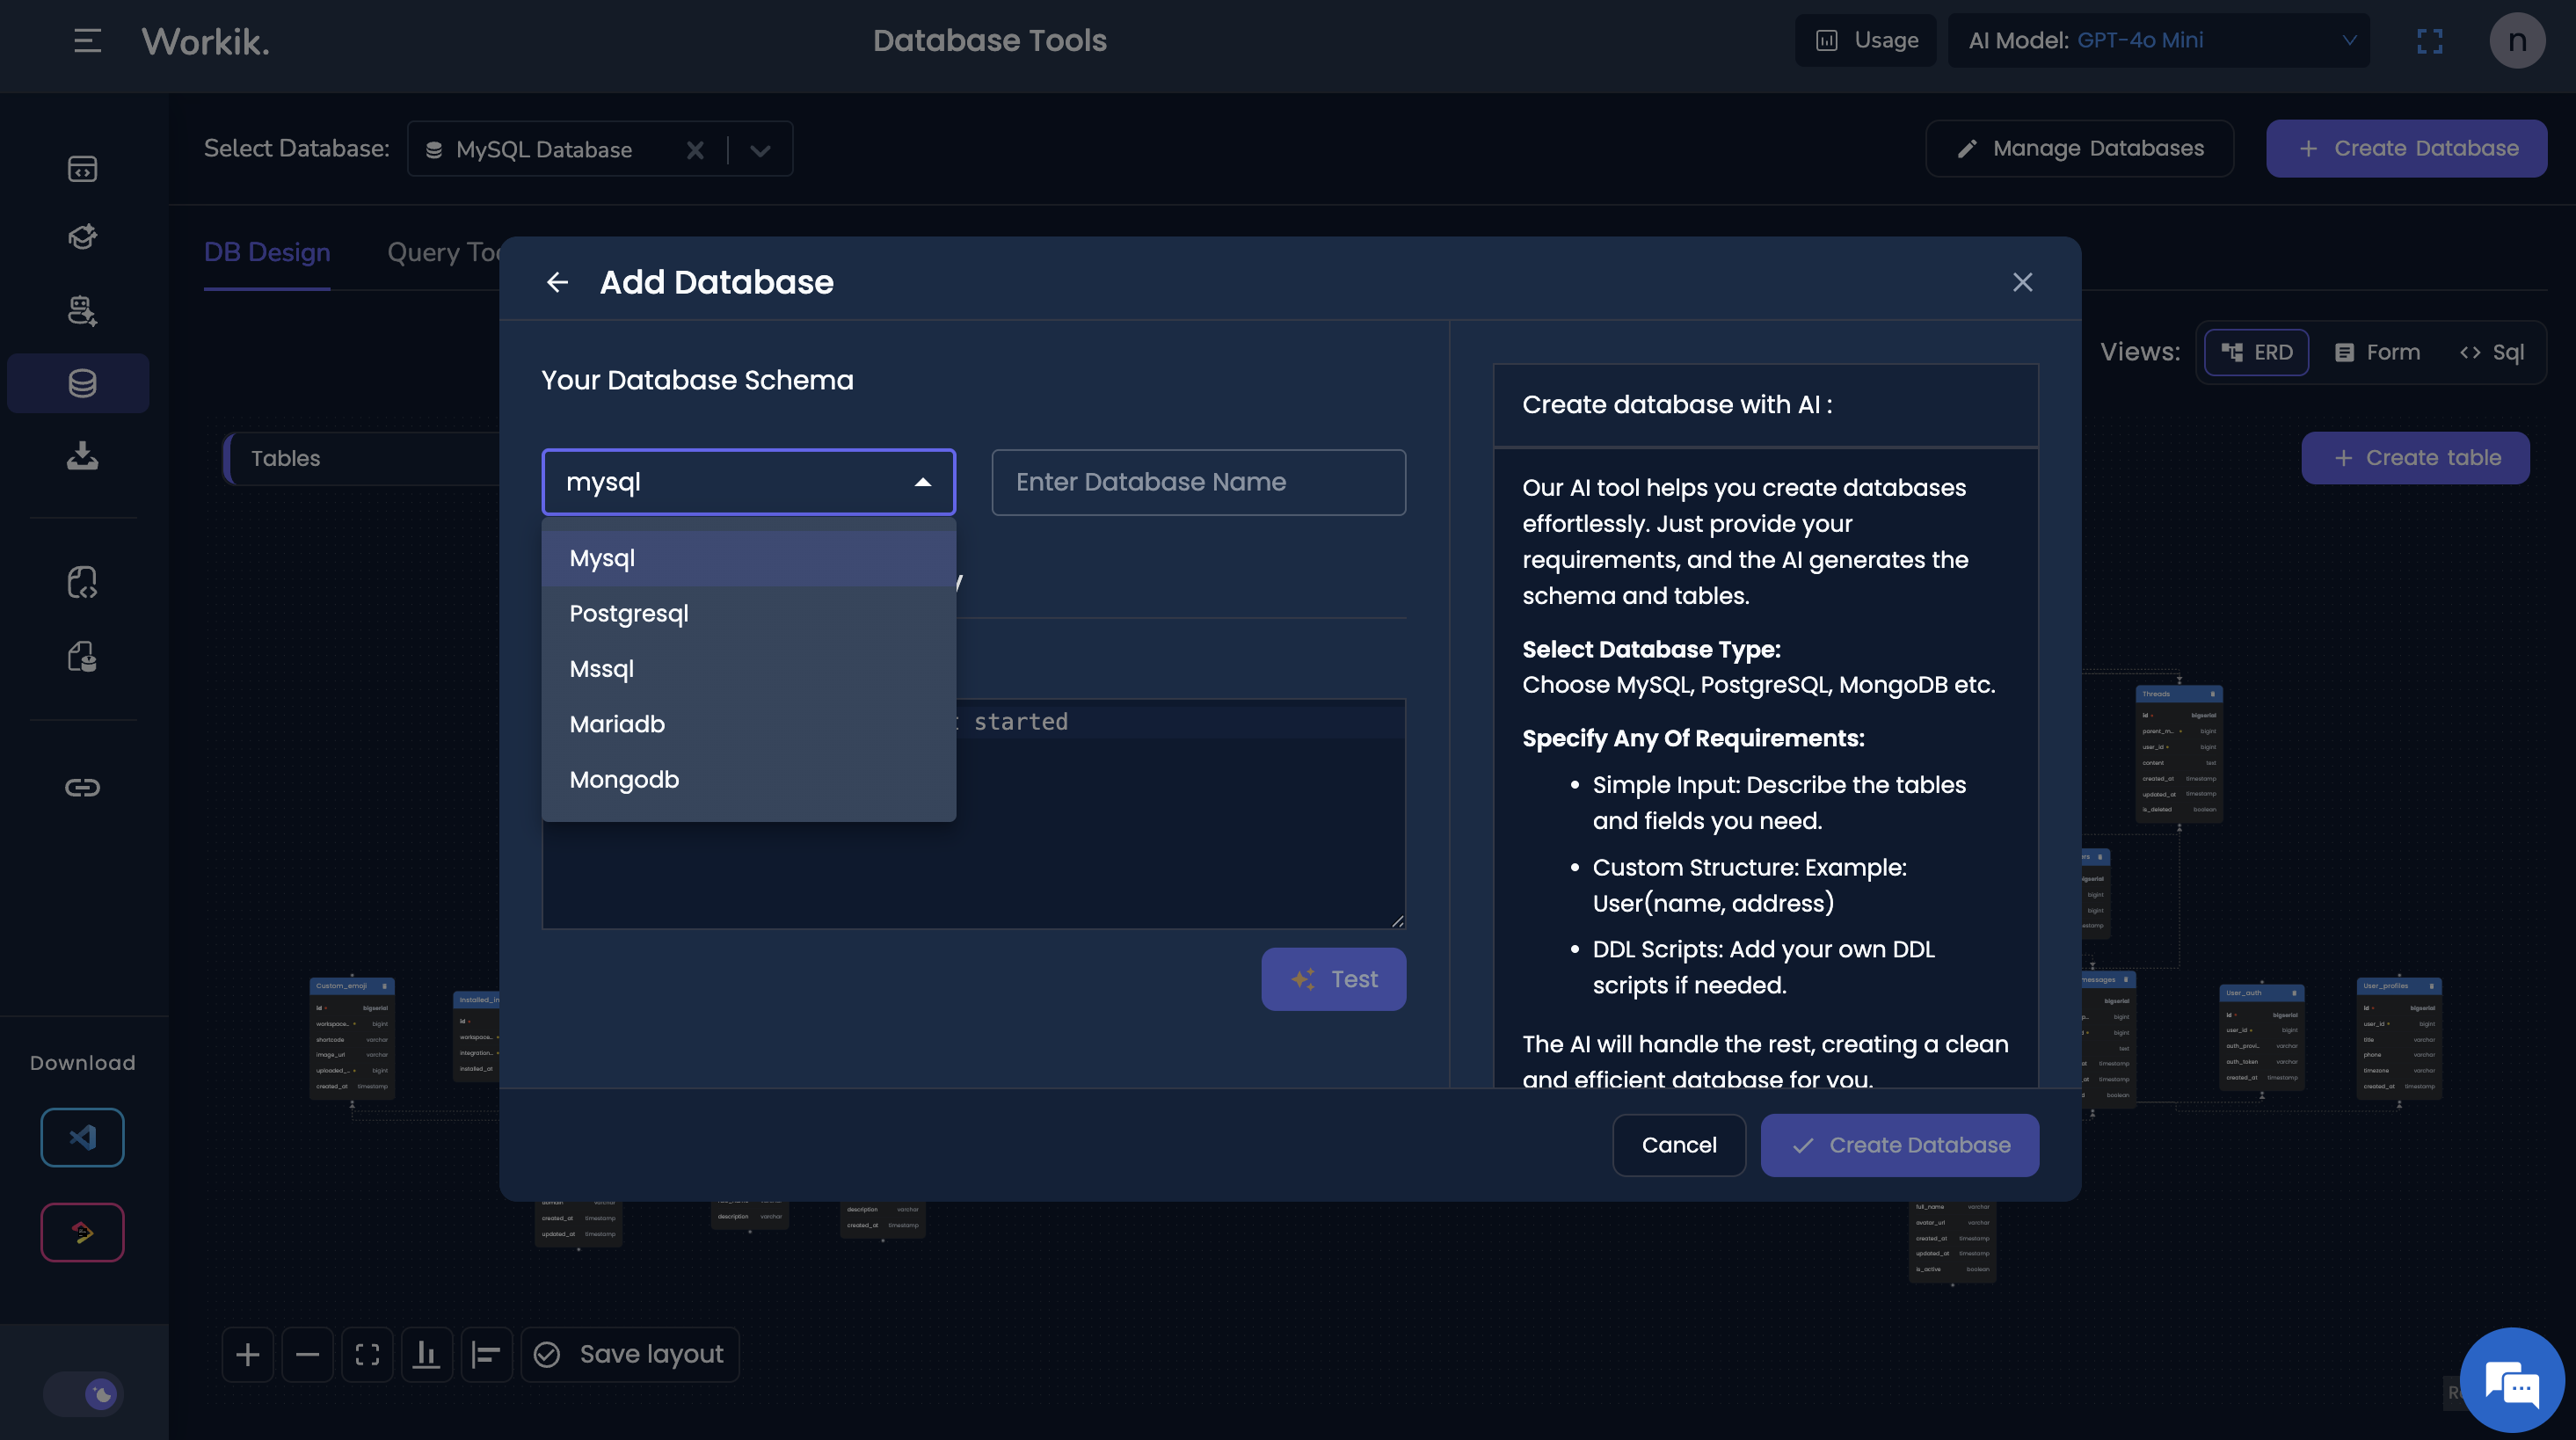This screenshot has width=2576, height=1440.
Task: Switch to Form view
Action: [x=2377, y=352]
